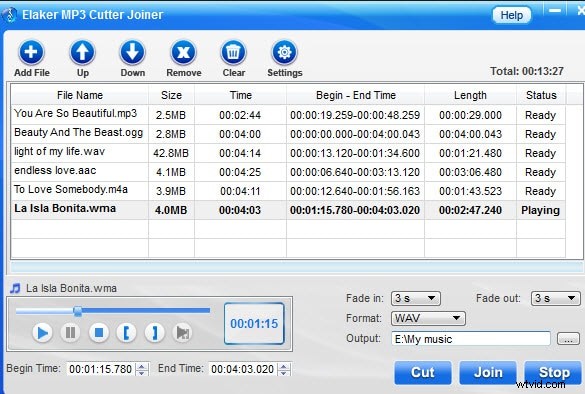
Task: Open the Help button
Action: [512, 15]
